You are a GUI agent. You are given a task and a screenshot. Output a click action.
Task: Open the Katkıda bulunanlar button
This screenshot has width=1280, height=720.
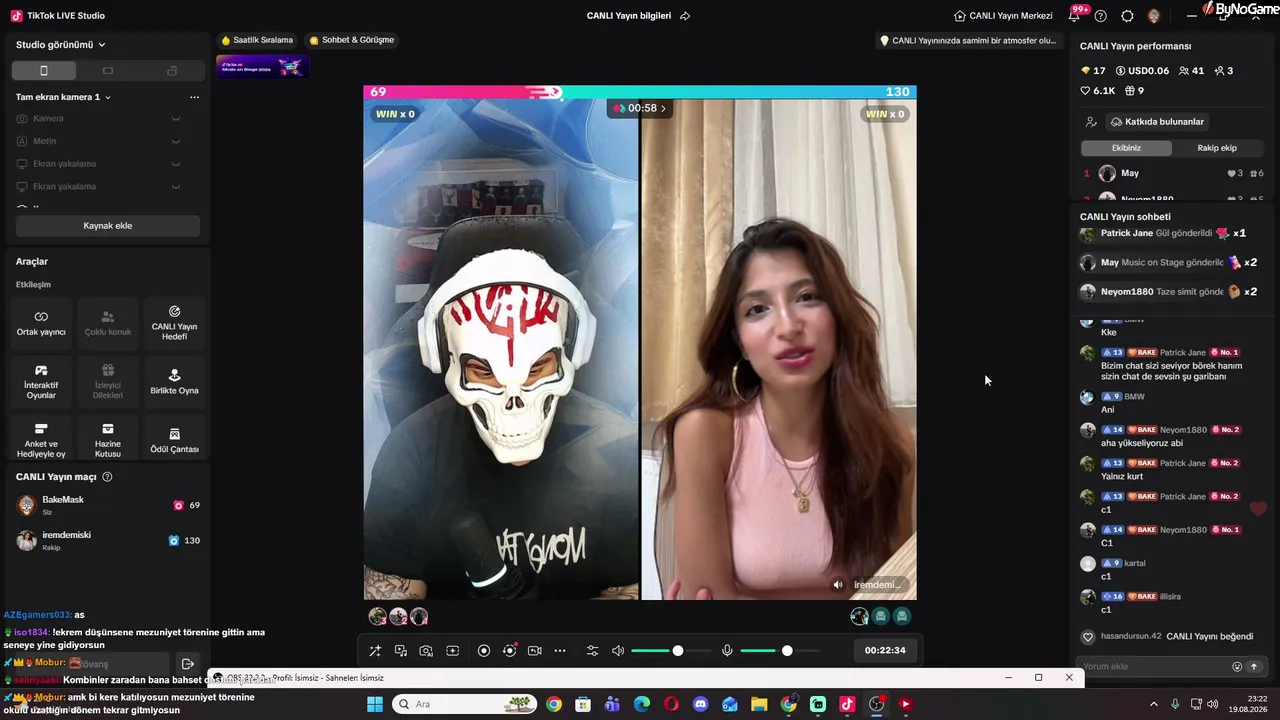click(1157, 122)
